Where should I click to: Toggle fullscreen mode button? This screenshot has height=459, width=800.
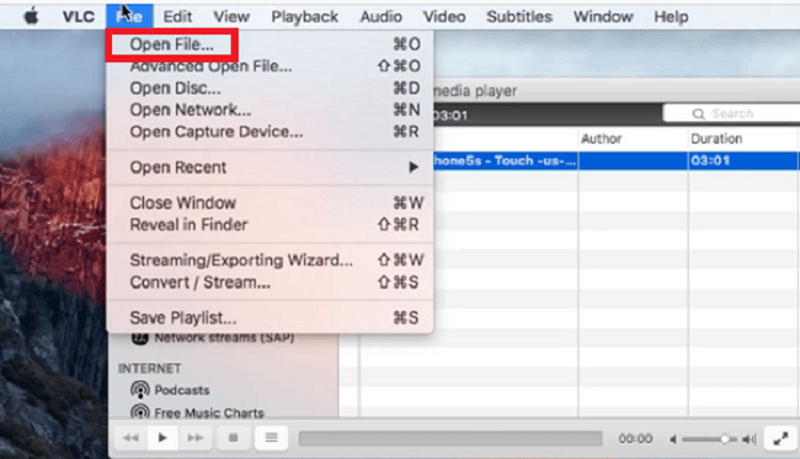779,438
